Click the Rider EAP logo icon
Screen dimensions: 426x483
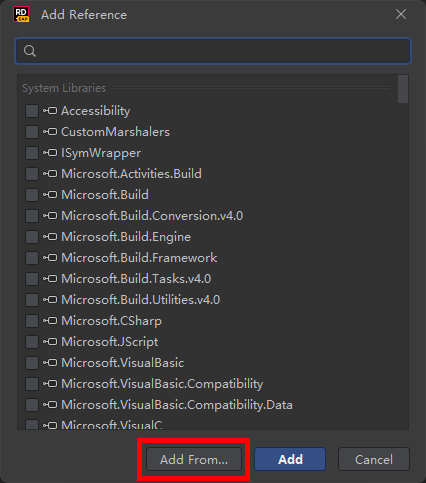(x=21, y=14)
